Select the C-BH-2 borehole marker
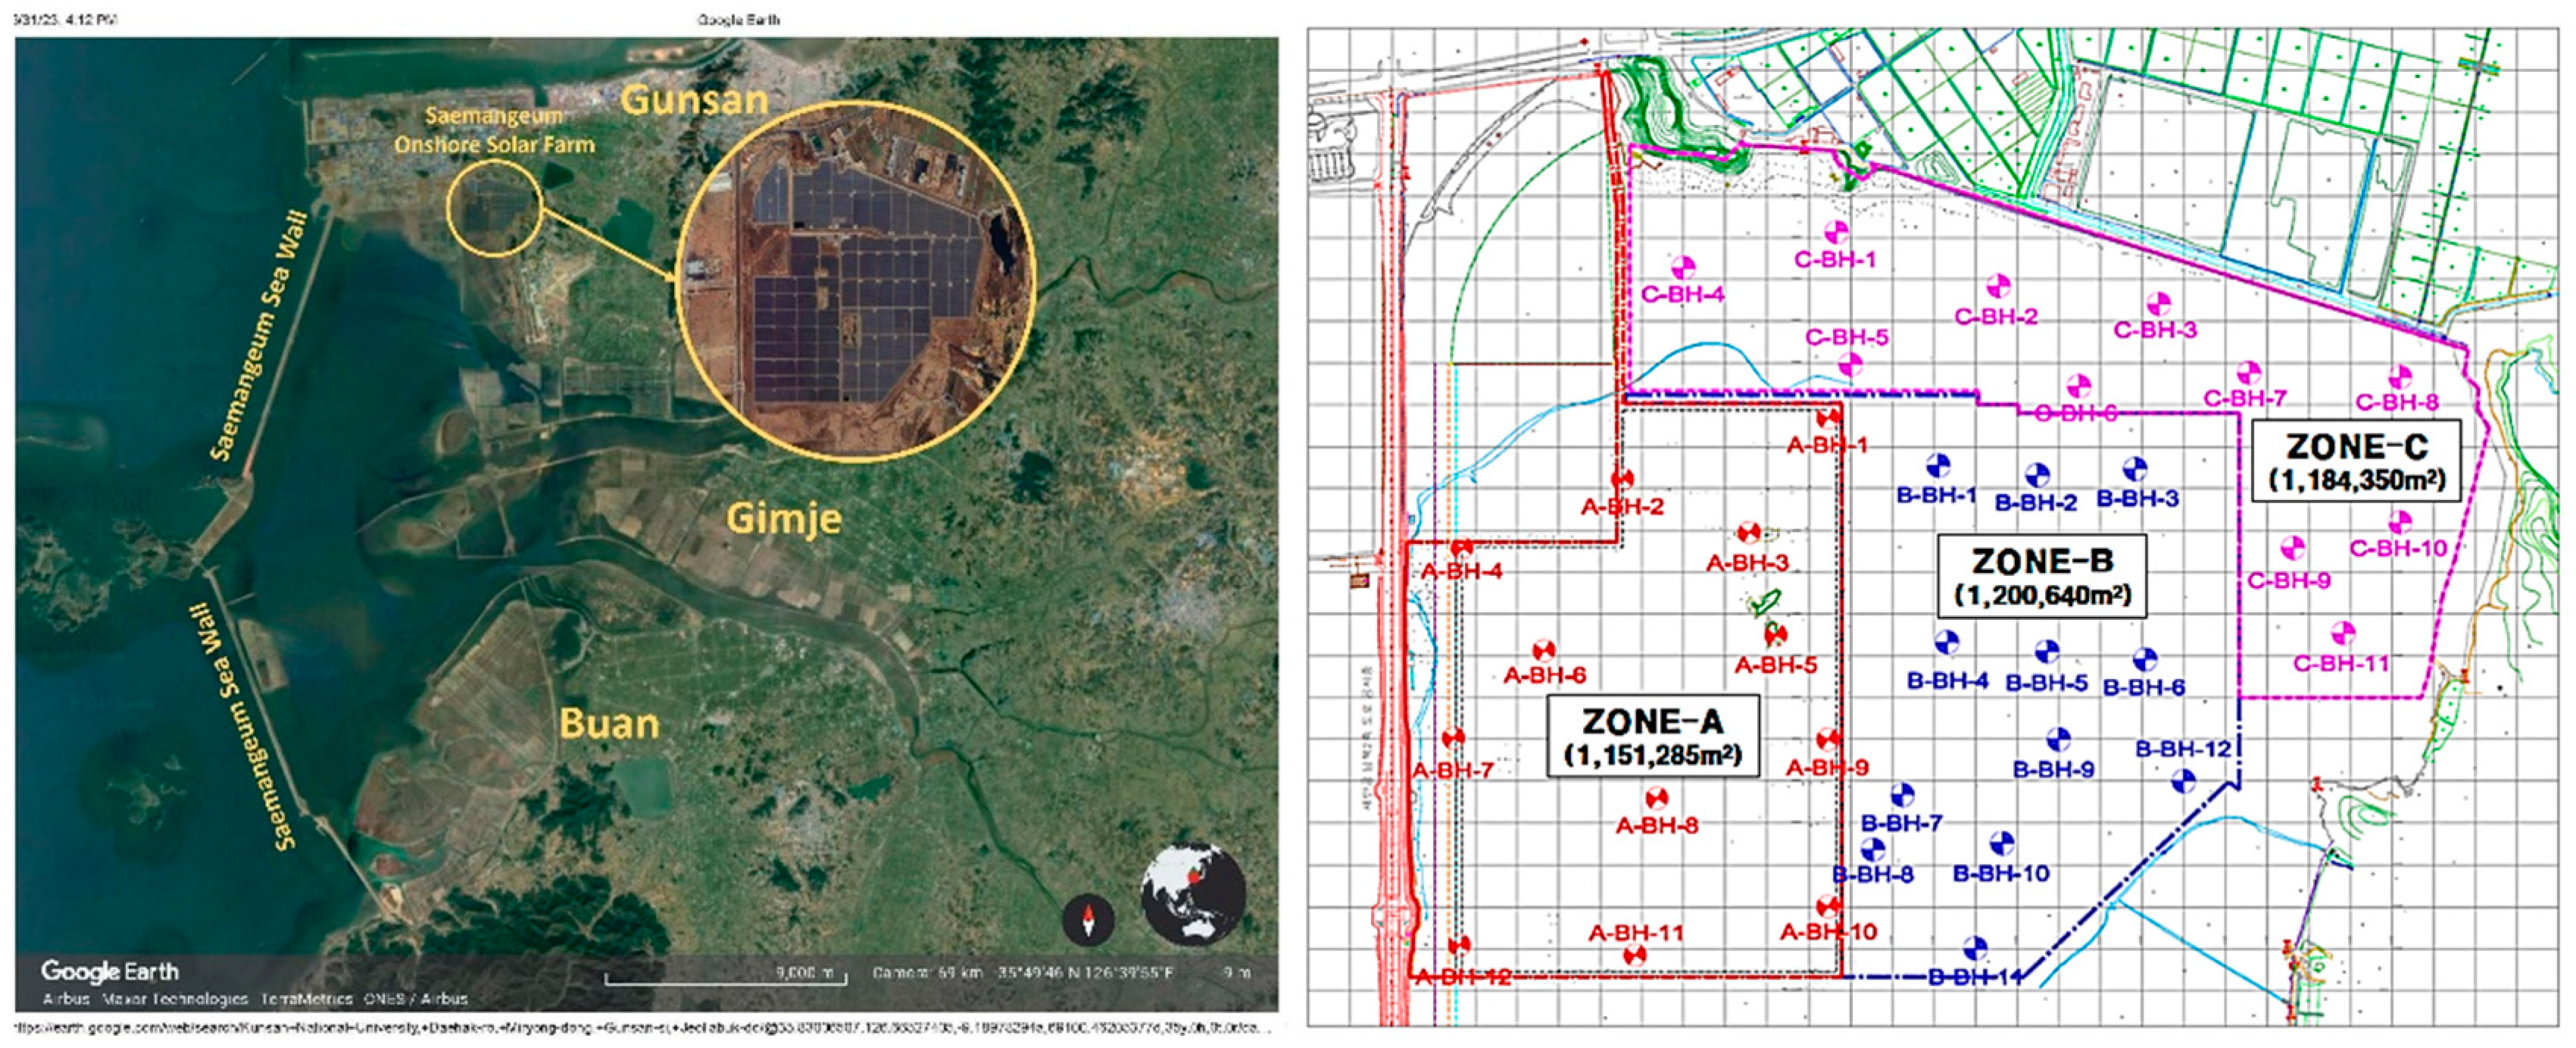 pos(1998,287)
